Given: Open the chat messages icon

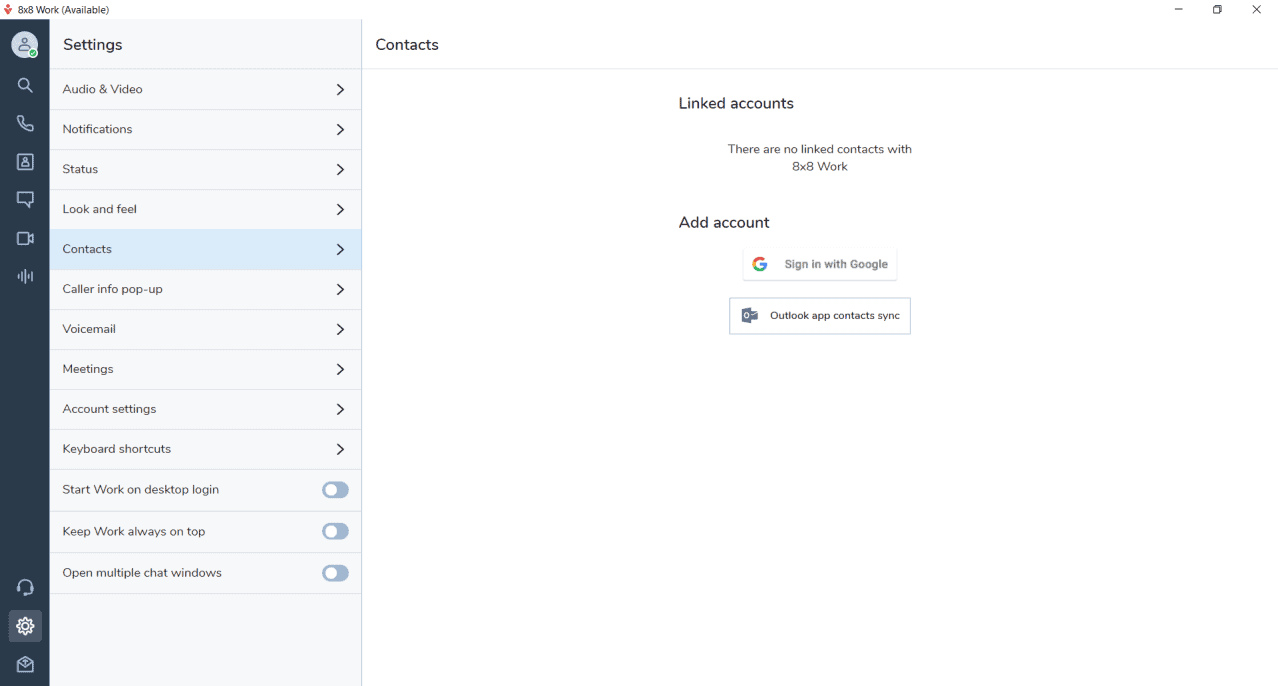Looking at the screenshot, I should 25,200.
